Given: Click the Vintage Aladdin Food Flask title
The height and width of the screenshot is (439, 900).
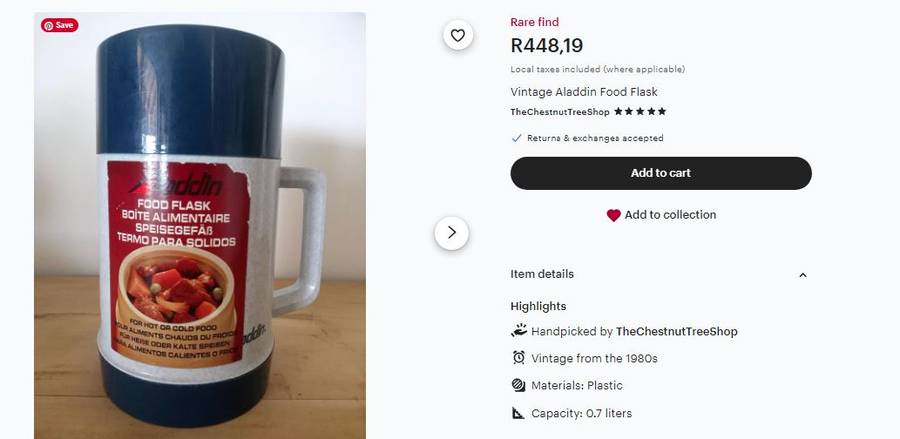Looking at the screenshot, I should point(582,92).
